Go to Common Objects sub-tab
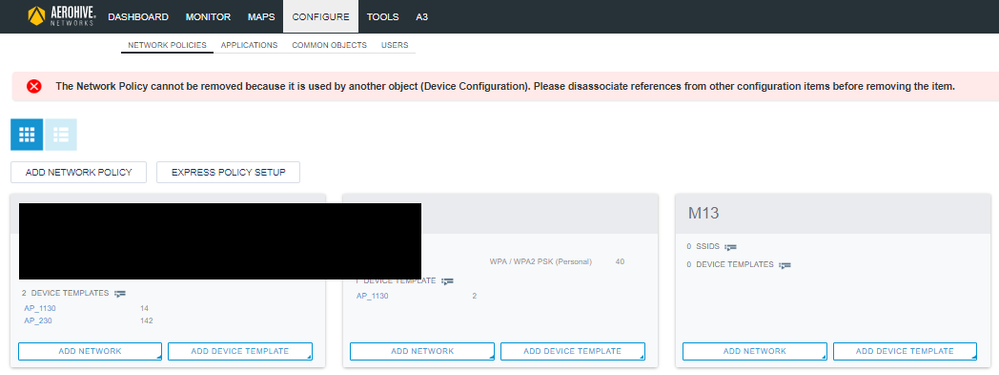999x375 pixels. coord(329,45)
